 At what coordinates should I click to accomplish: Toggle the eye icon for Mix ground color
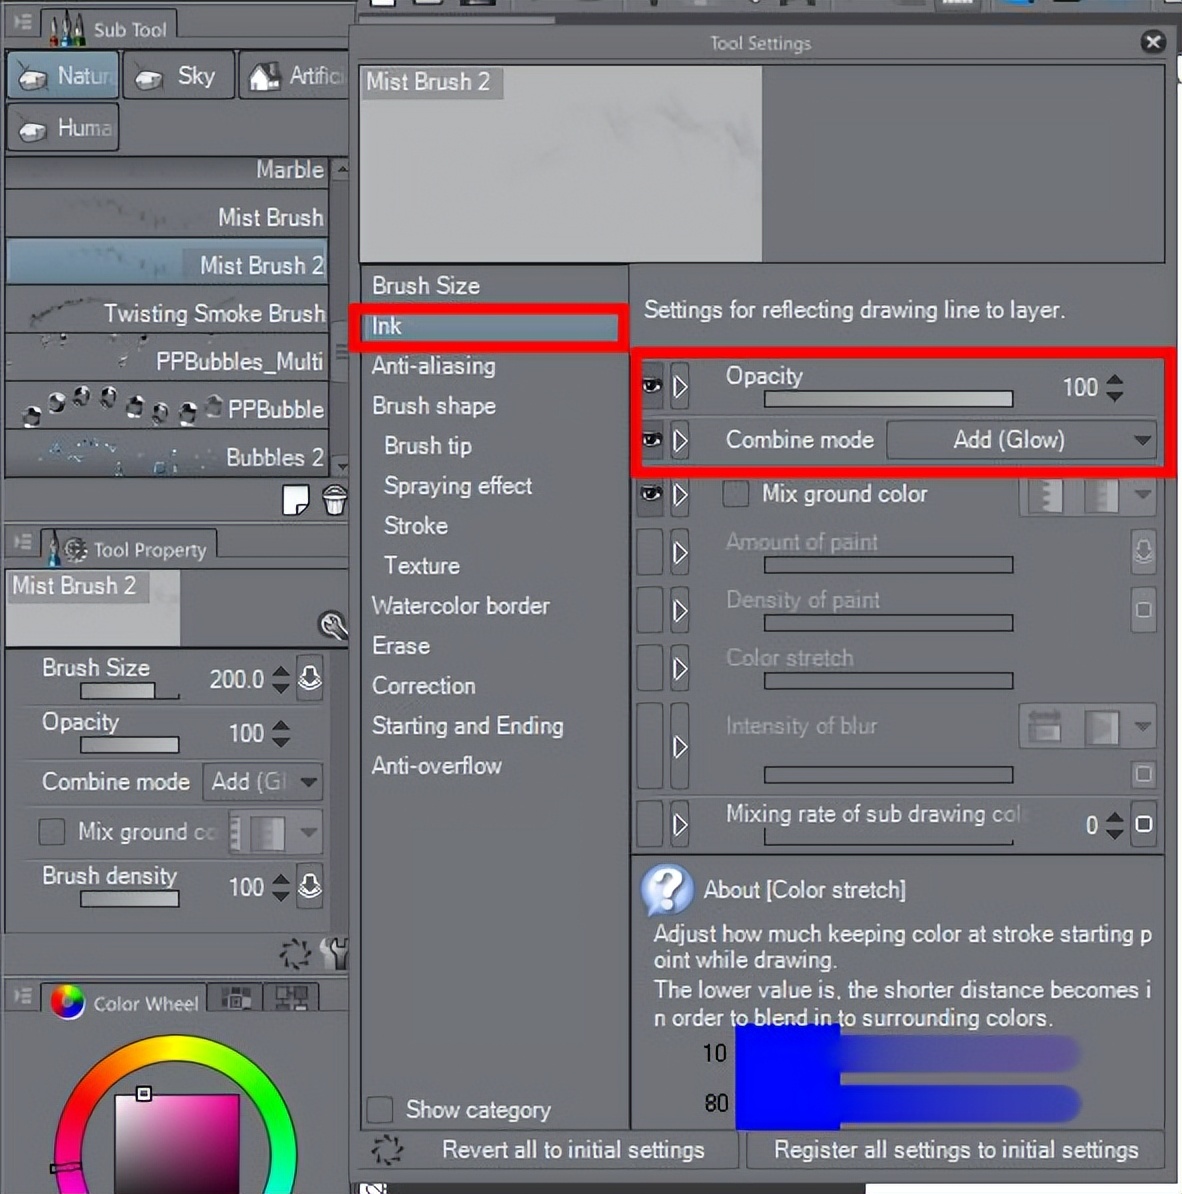click(651, 494)
